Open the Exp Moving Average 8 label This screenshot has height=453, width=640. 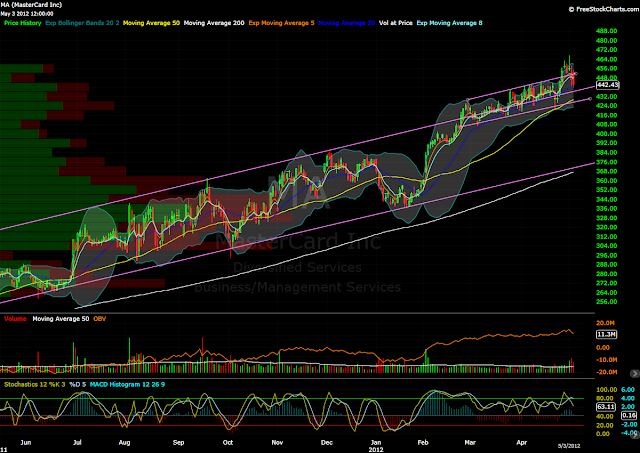coord(449,23)
